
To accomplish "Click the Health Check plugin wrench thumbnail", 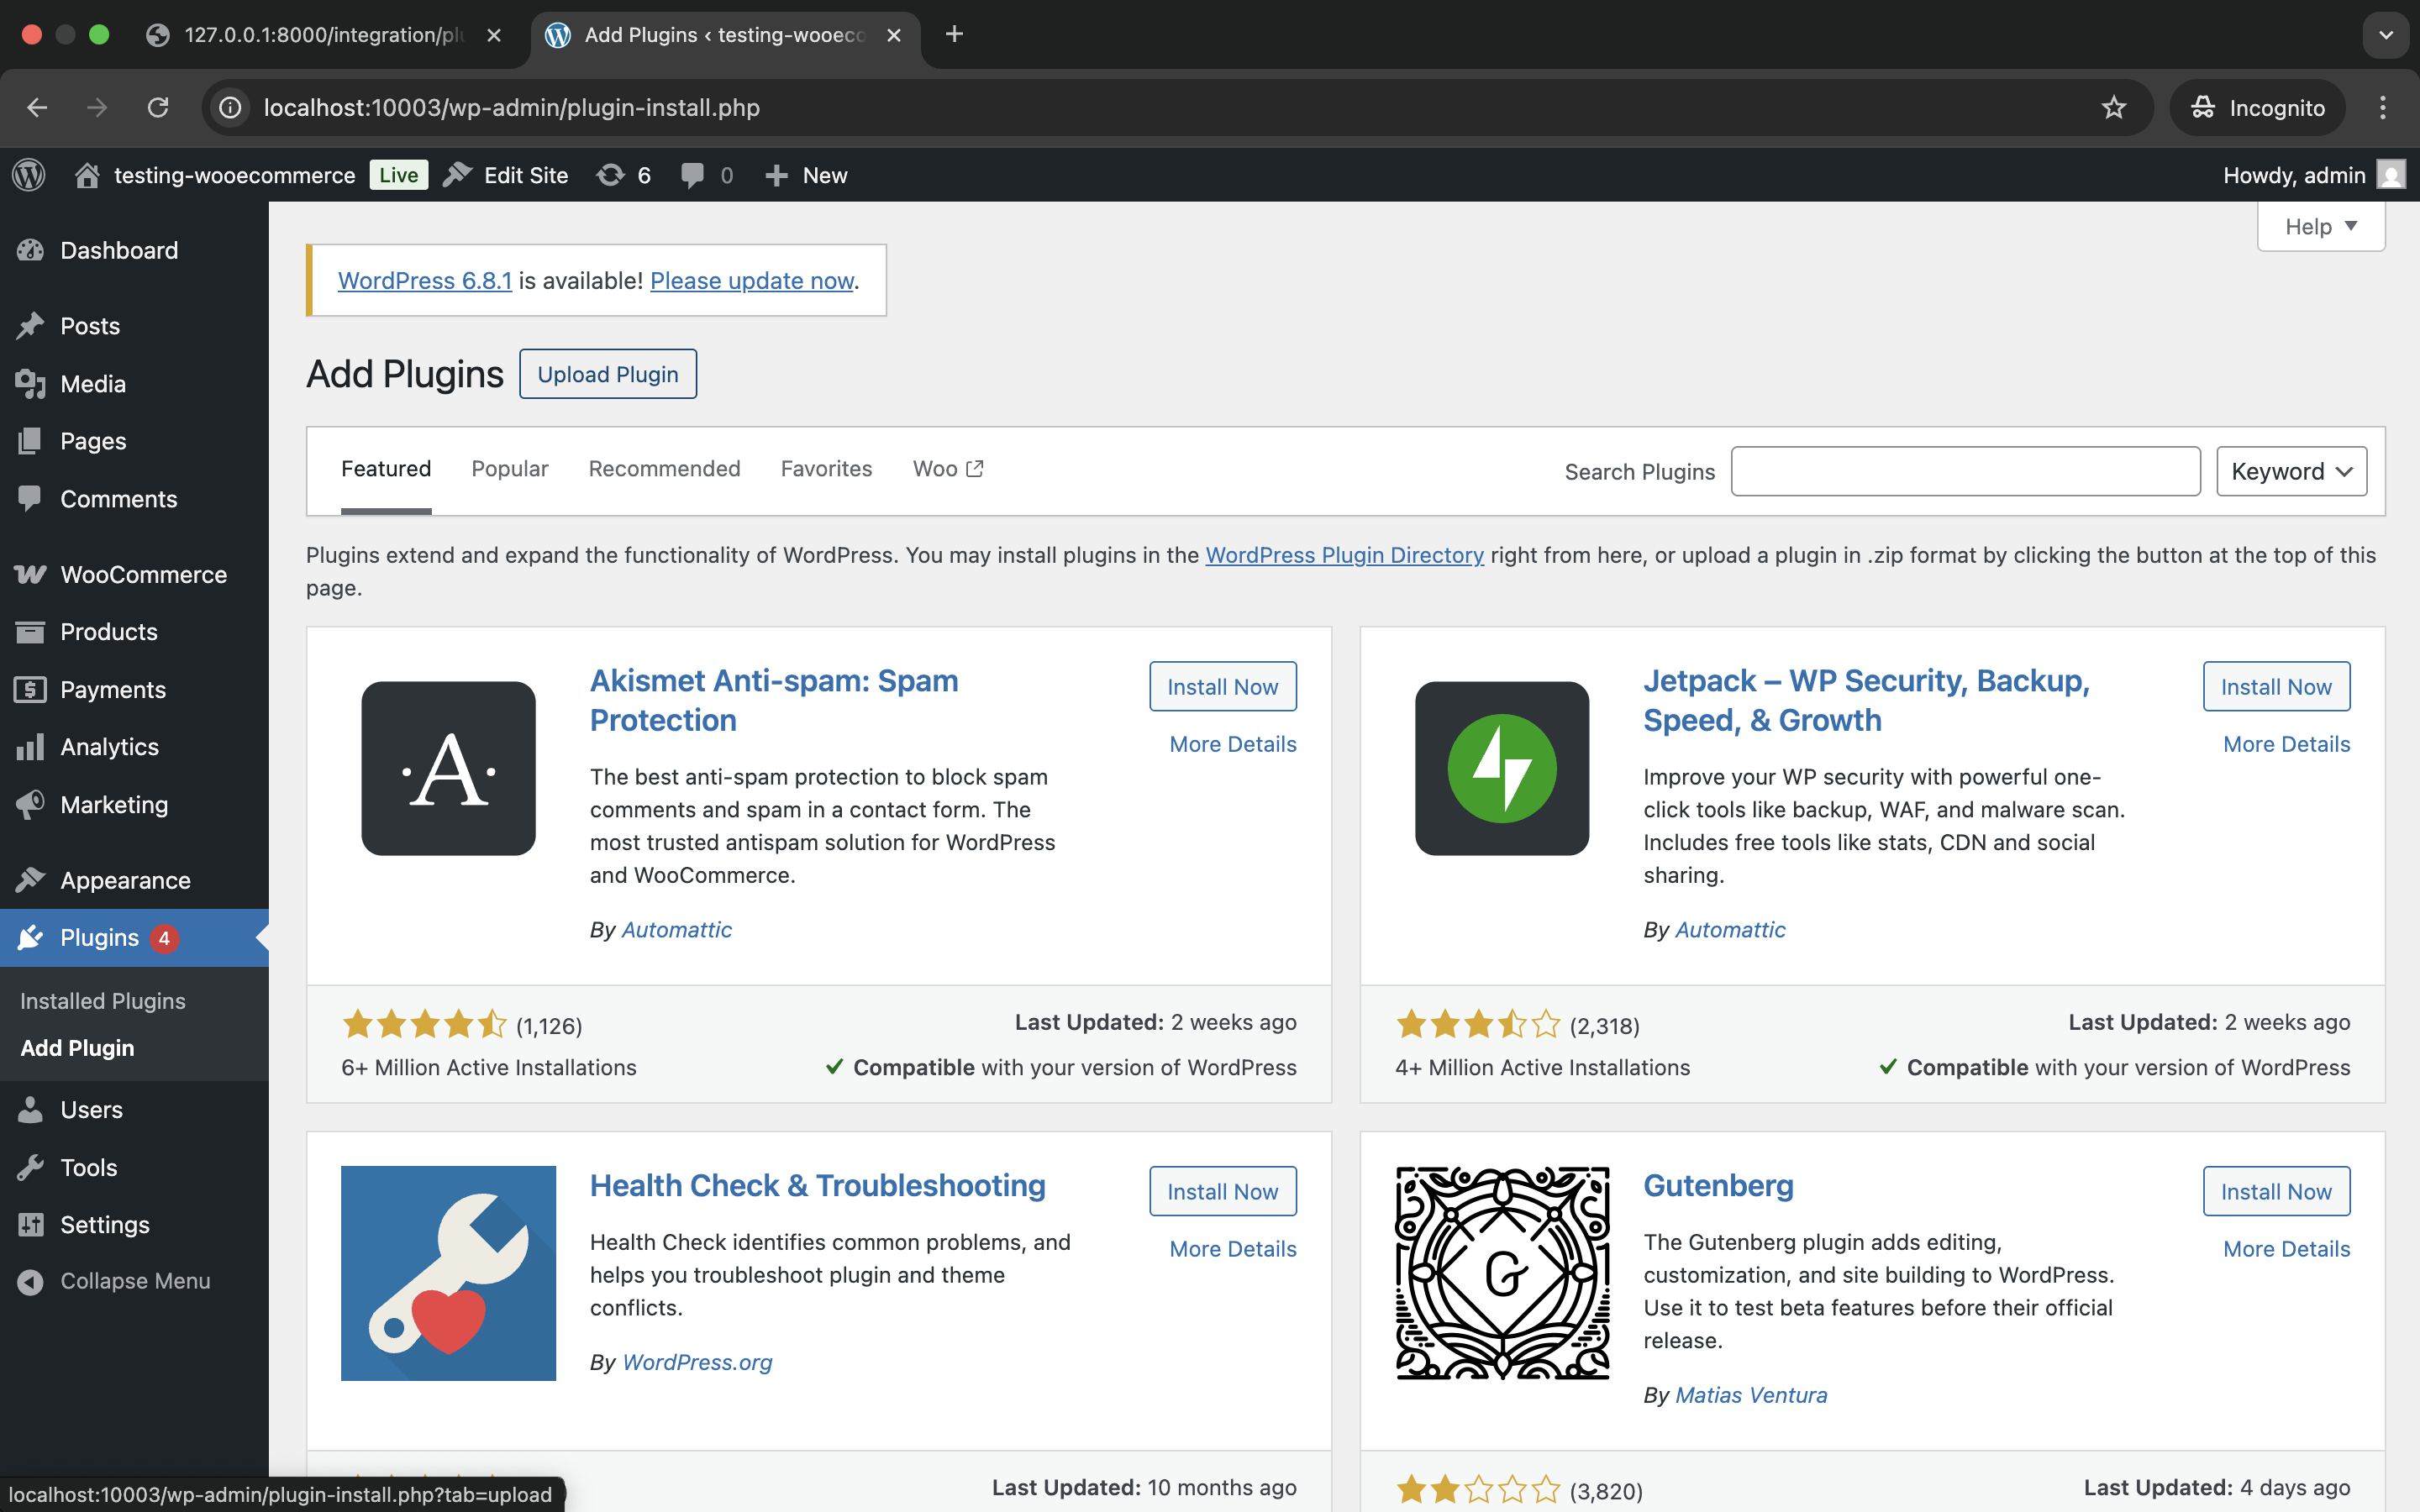I will tap(448, 1273).
